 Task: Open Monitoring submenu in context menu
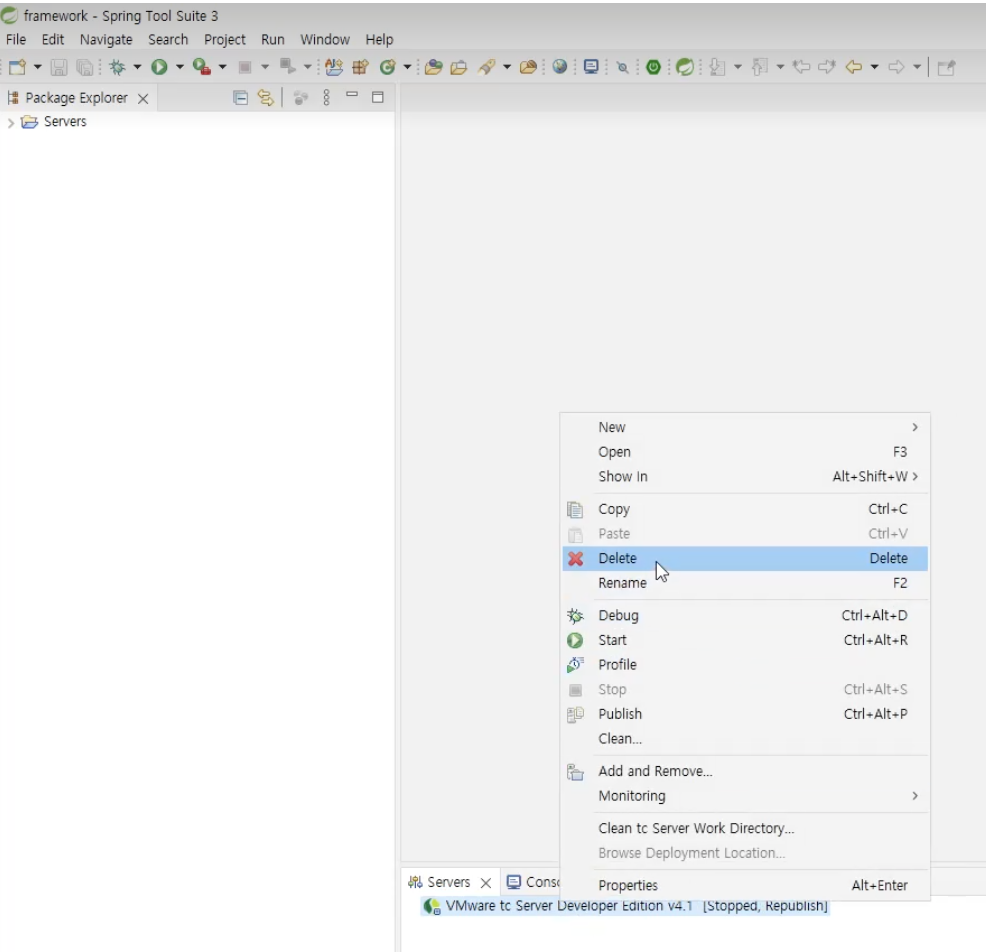[745, 795]
